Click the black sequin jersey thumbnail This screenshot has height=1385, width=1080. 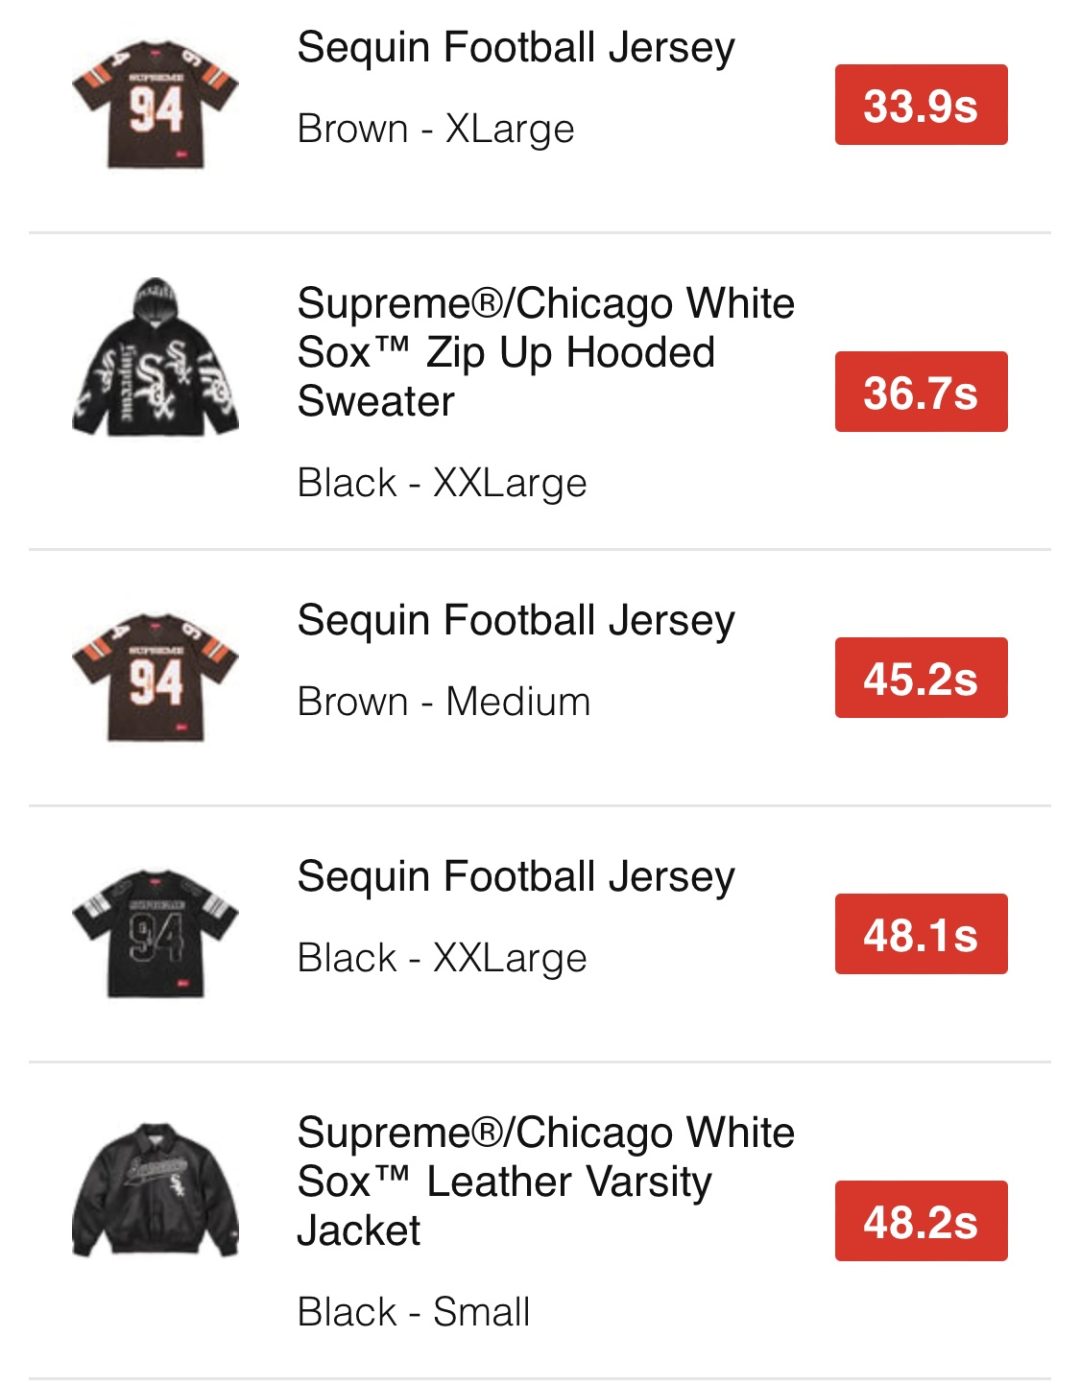pyautogui.click(x=155, y=933)
